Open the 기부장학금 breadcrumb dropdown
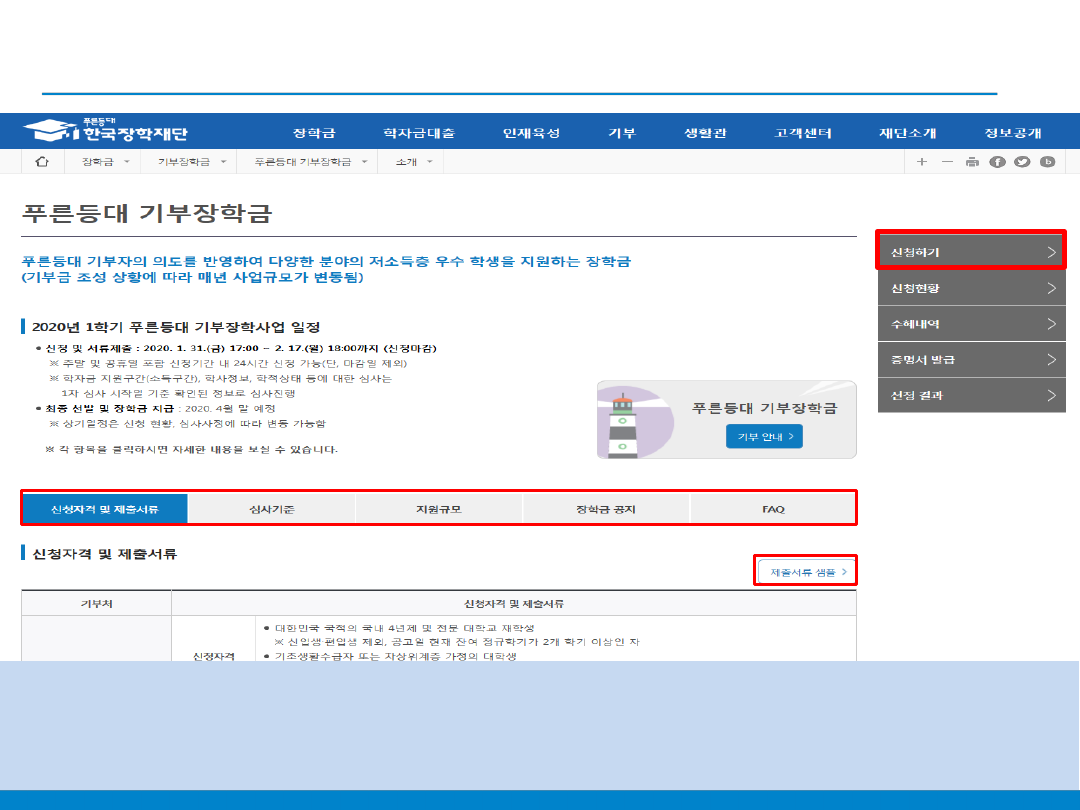 [191, 162]
